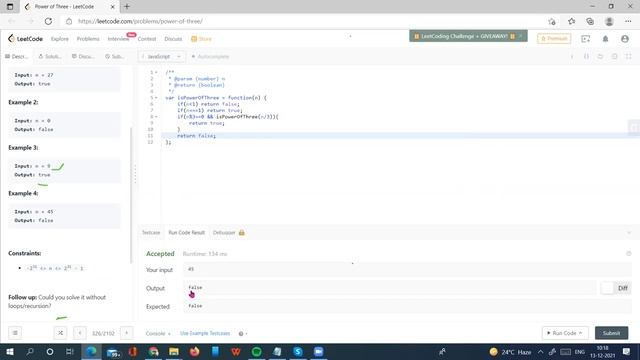Image resolution: width=640 pixels, height=360 pixels.
Task: Go to Explore page
Action: (60, 39)
